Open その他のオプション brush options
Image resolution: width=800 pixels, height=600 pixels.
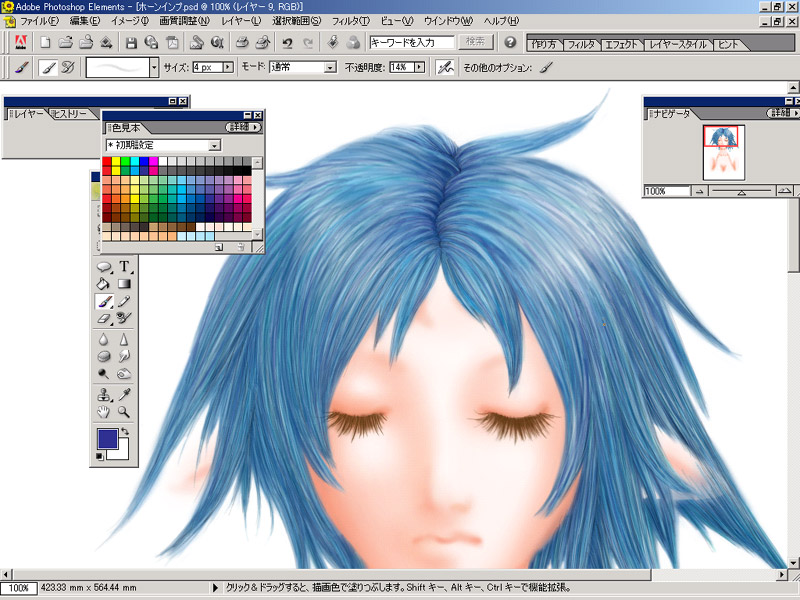546,67
